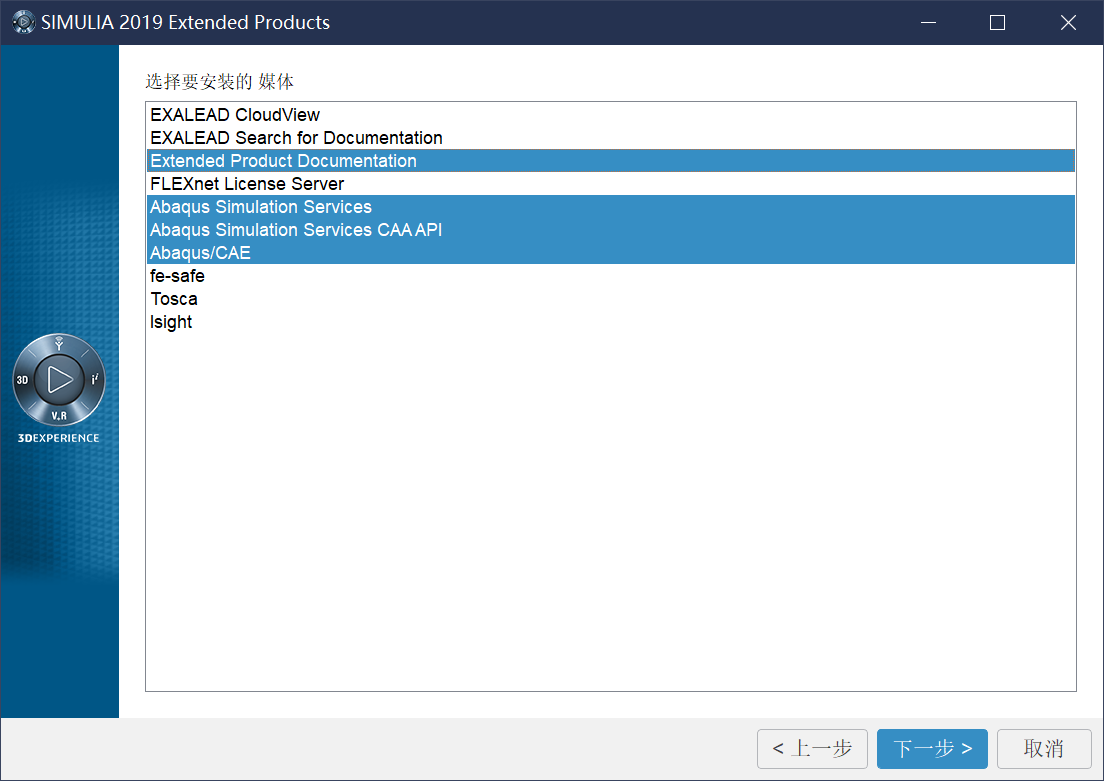This screenshot has width=1104, height=781.
Task: Select fe-safe in the list
Action: coord(177,276)
